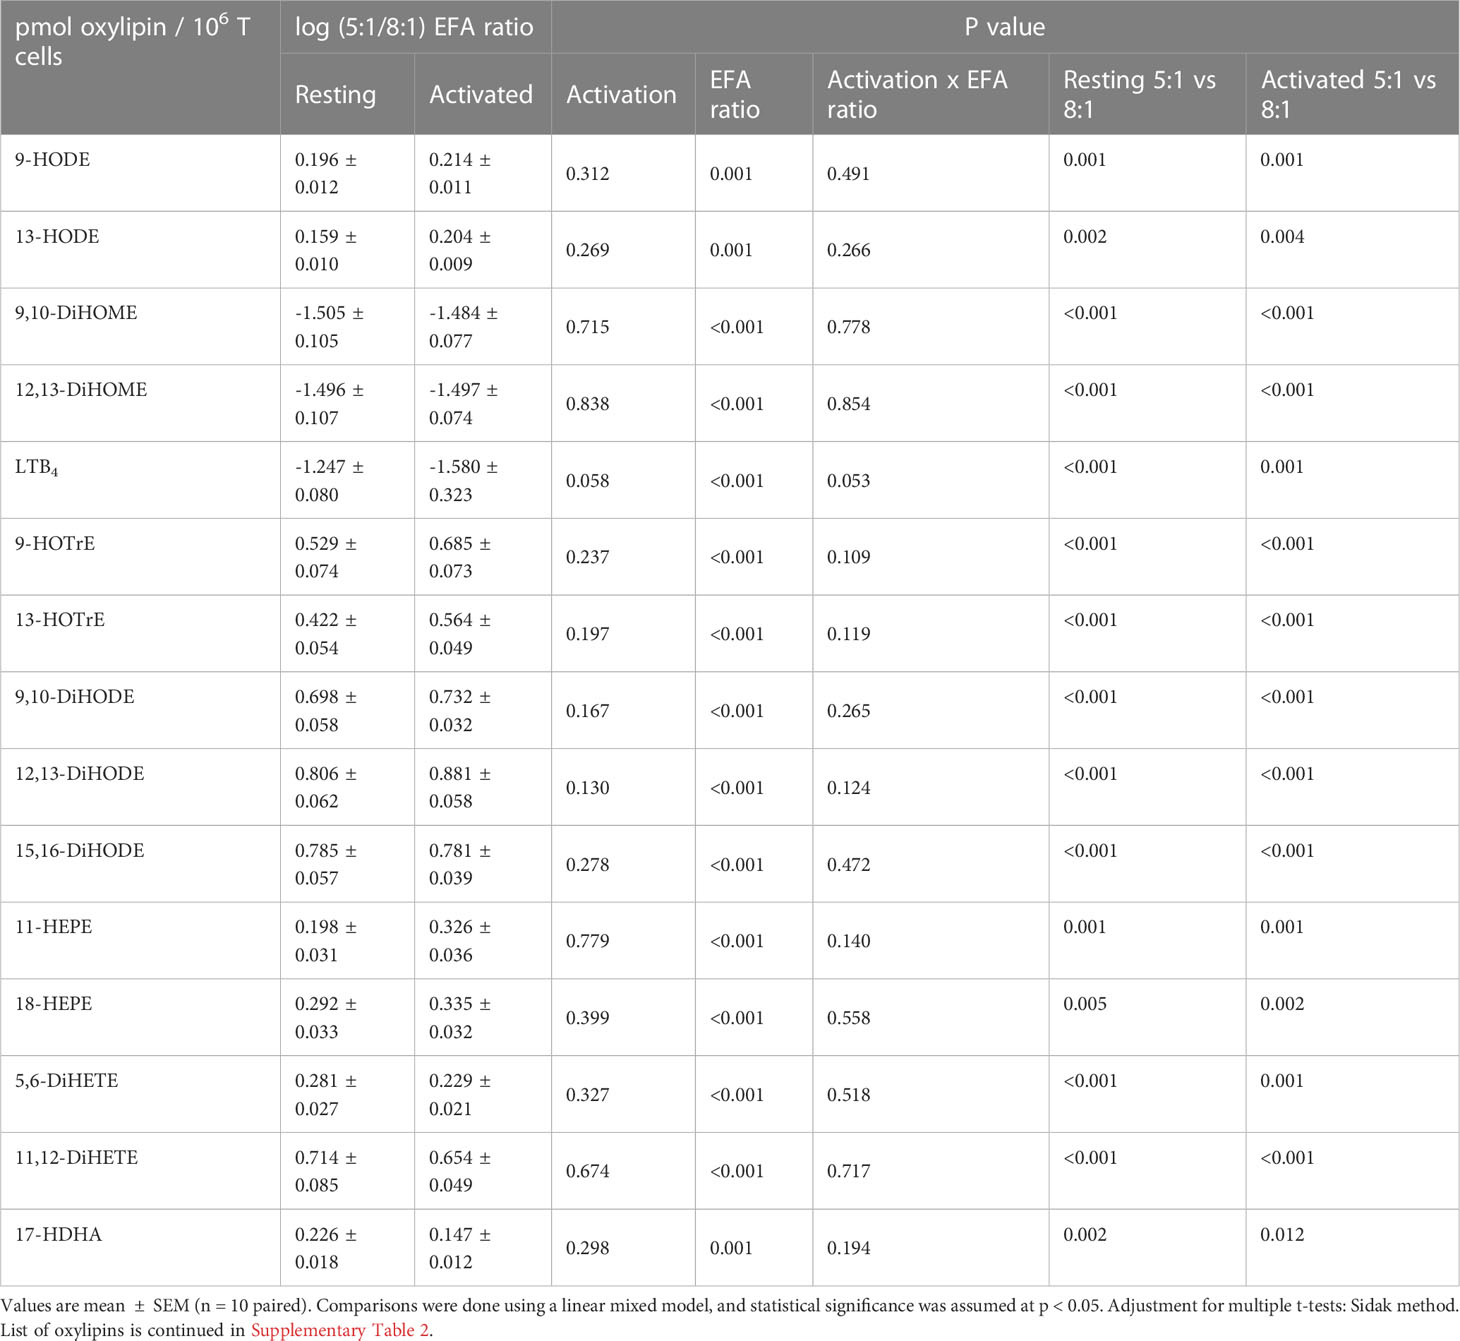This screenshot has width=1460, height=1341.
Task: Click the LTB4 Activated value -1.580 ± 0.323
Action: coord(463,481)
